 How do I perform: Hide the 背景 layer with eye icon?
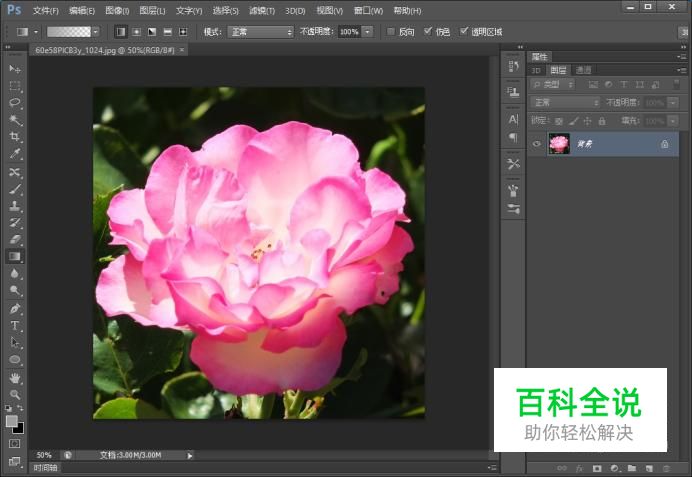click(537, 144)
